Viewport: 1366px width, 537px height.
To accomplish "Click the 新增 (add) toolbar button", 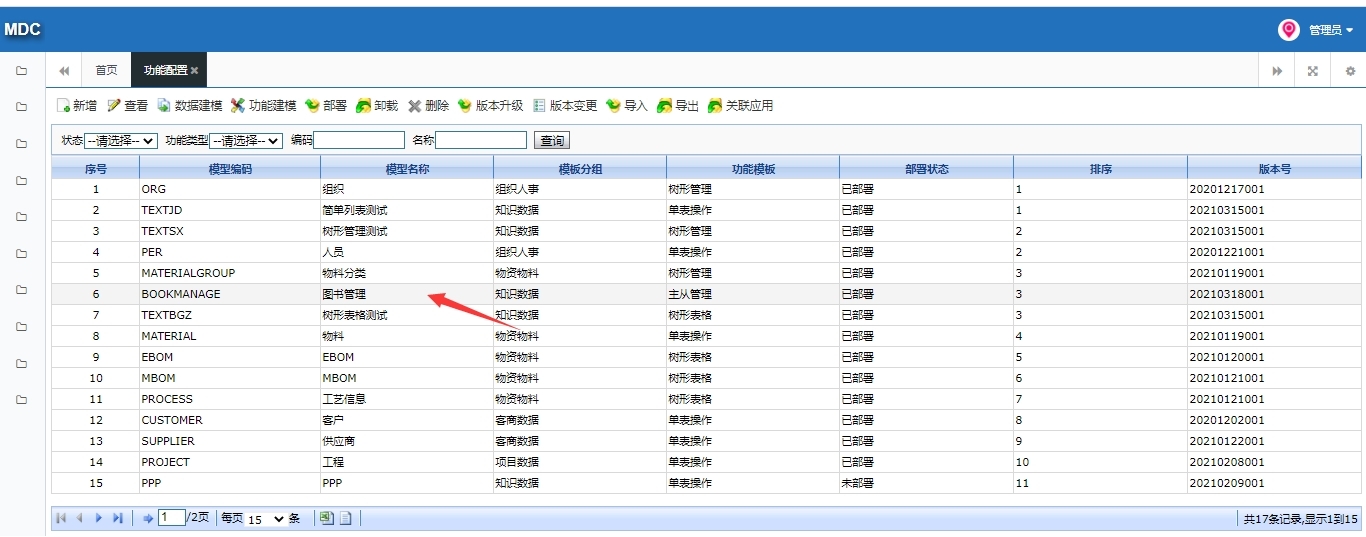I will coord(77,106).
